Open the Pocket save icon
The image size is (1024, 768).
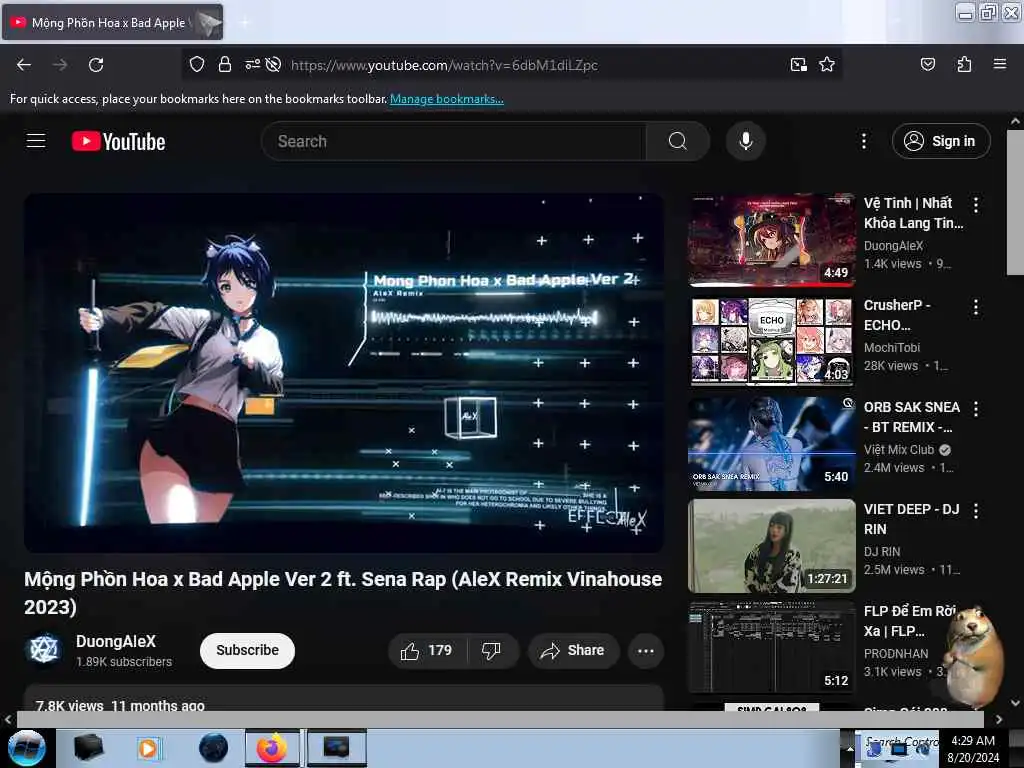[927, 64]
